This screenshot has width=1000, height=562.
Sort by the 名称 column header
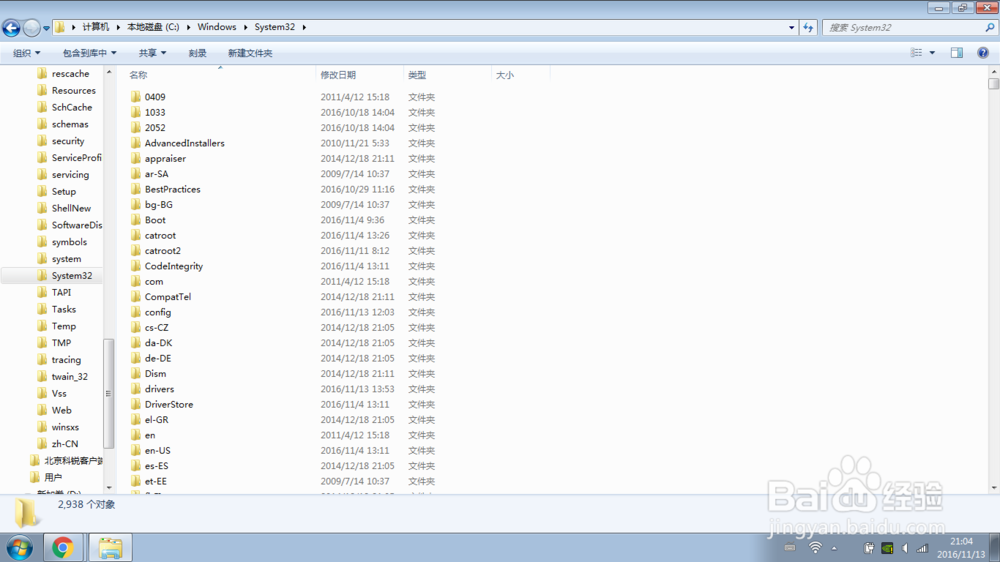138,75
